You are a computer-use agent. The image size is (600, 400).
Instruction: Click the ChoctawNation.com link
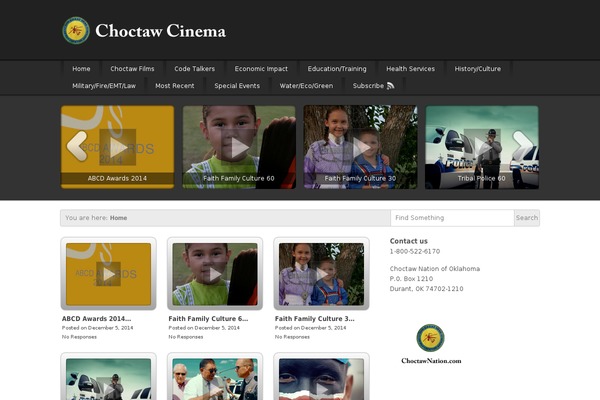coord(431,361)
